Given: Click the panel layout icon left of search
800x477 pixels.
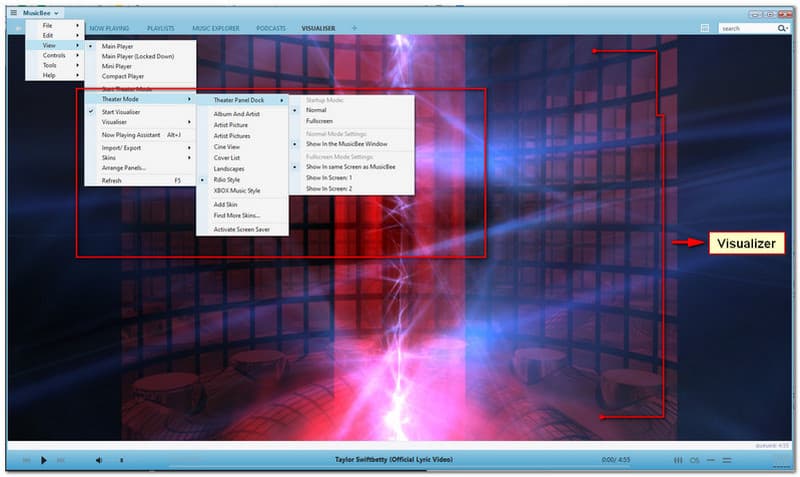Looking at the screenshot, I should point(705,29).
